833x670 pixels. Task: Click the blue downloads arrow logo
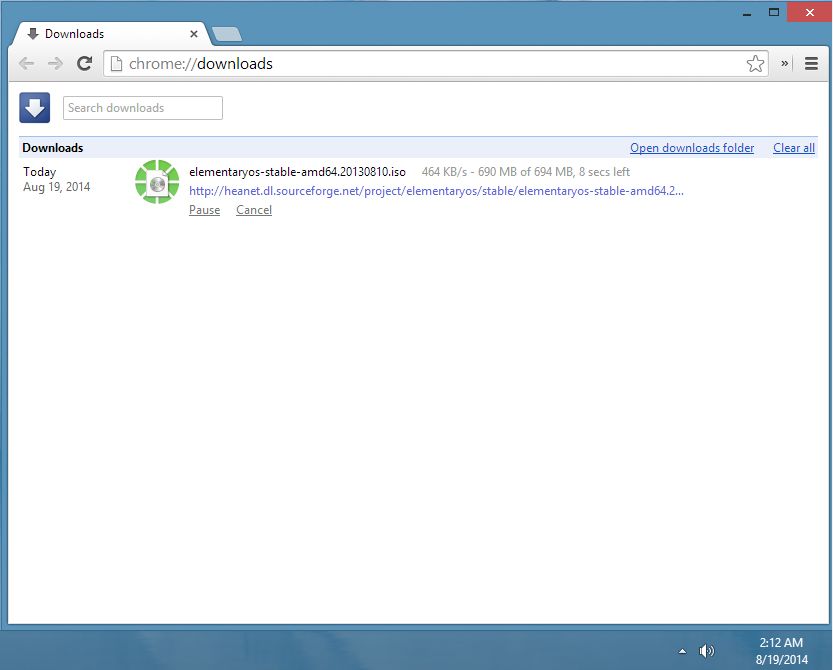click(x=35, y=107)
